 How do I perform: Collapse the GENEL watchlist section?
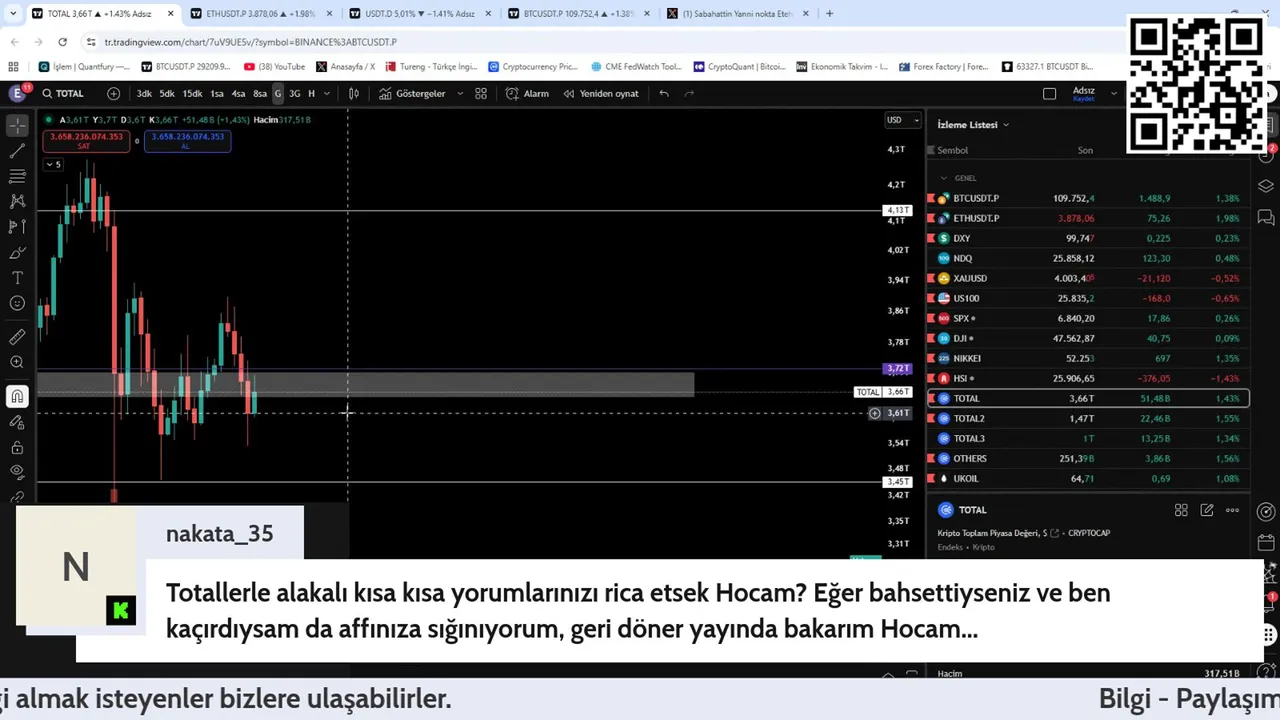[x=943, y=178]
